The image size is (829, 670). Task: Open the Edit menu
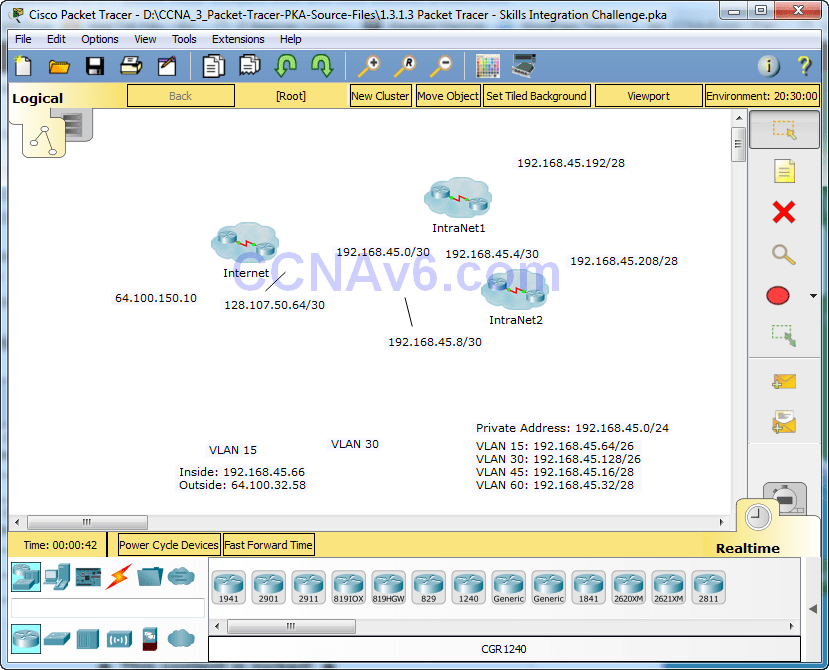(56, 39)
